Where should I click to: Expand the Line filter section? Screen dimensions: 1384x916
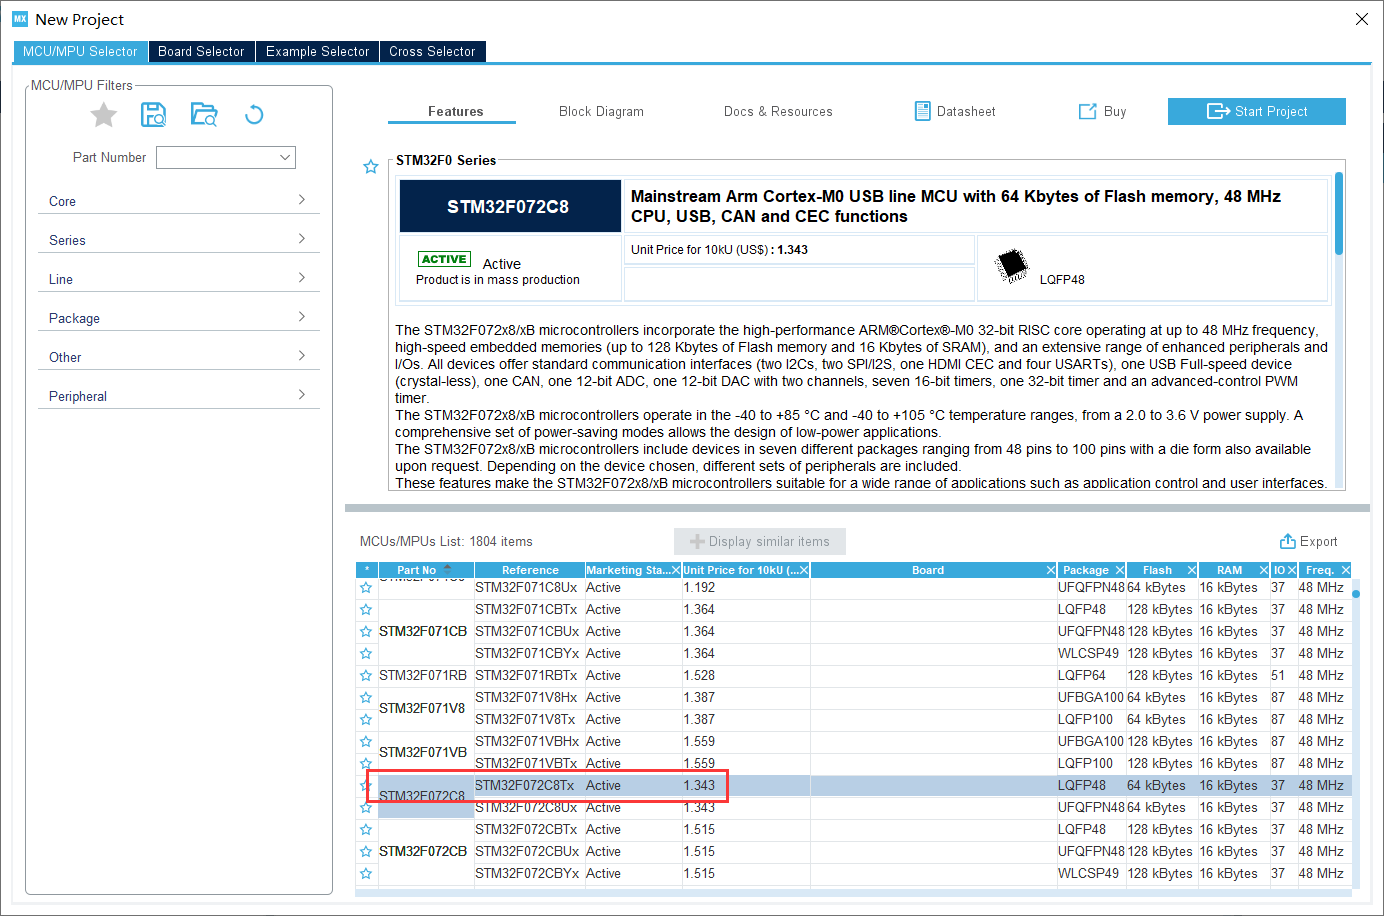coord(178,279)
